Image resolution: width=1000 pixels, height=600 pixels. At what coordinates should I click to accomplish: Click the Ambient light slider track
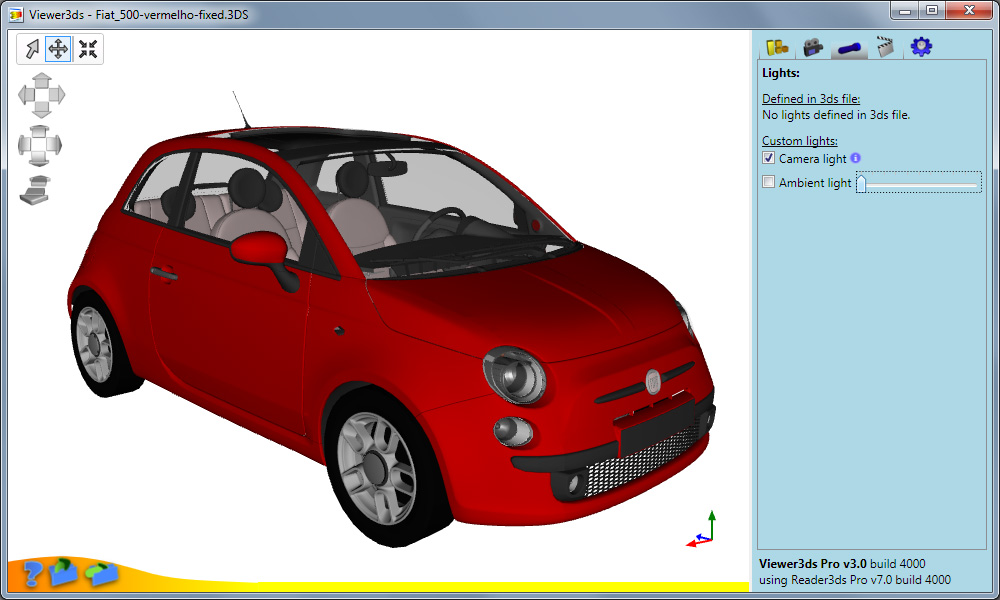pyautogui.click(x=919, y=184)
